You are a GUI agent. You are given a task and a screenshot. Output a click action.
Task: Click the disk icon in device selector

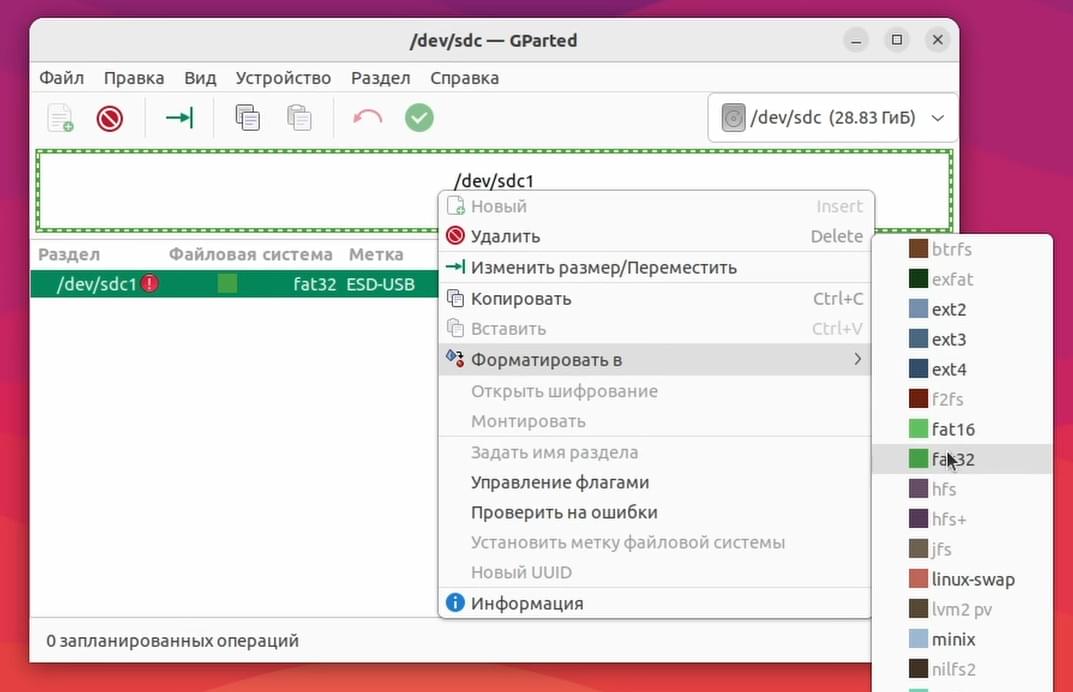pos(733,118)
